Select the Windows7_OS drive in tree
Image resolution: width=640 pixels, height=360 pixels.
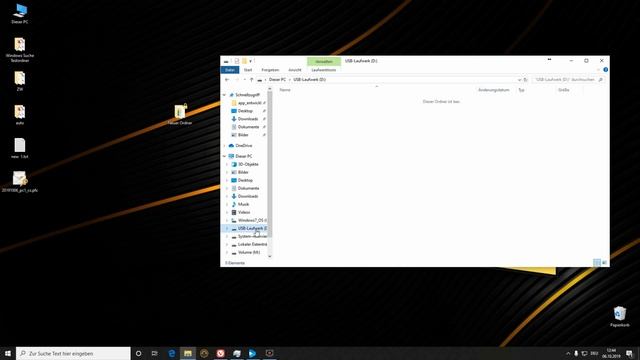click(252, 220)
